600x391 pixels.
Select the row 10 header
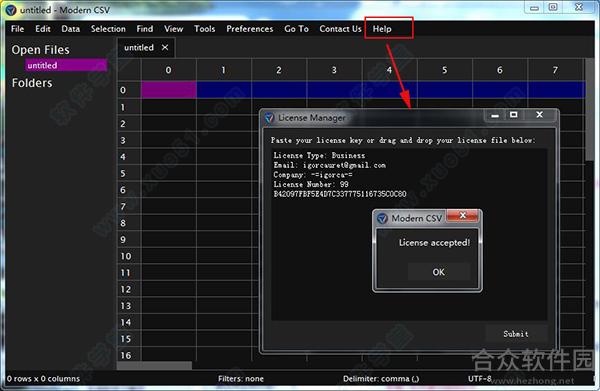[x=129, y=256]
